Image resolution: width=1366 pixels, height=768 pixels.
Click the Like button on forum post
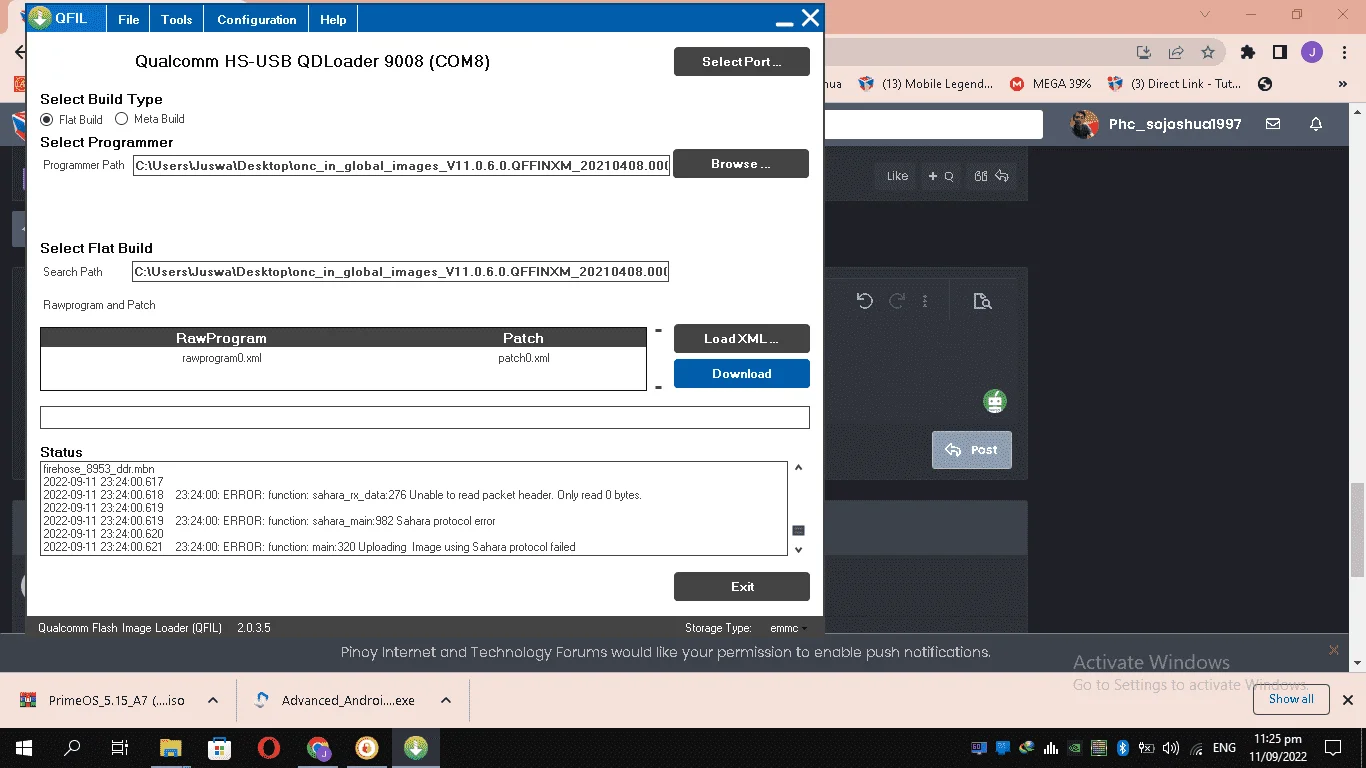click(x=897, y=176)
